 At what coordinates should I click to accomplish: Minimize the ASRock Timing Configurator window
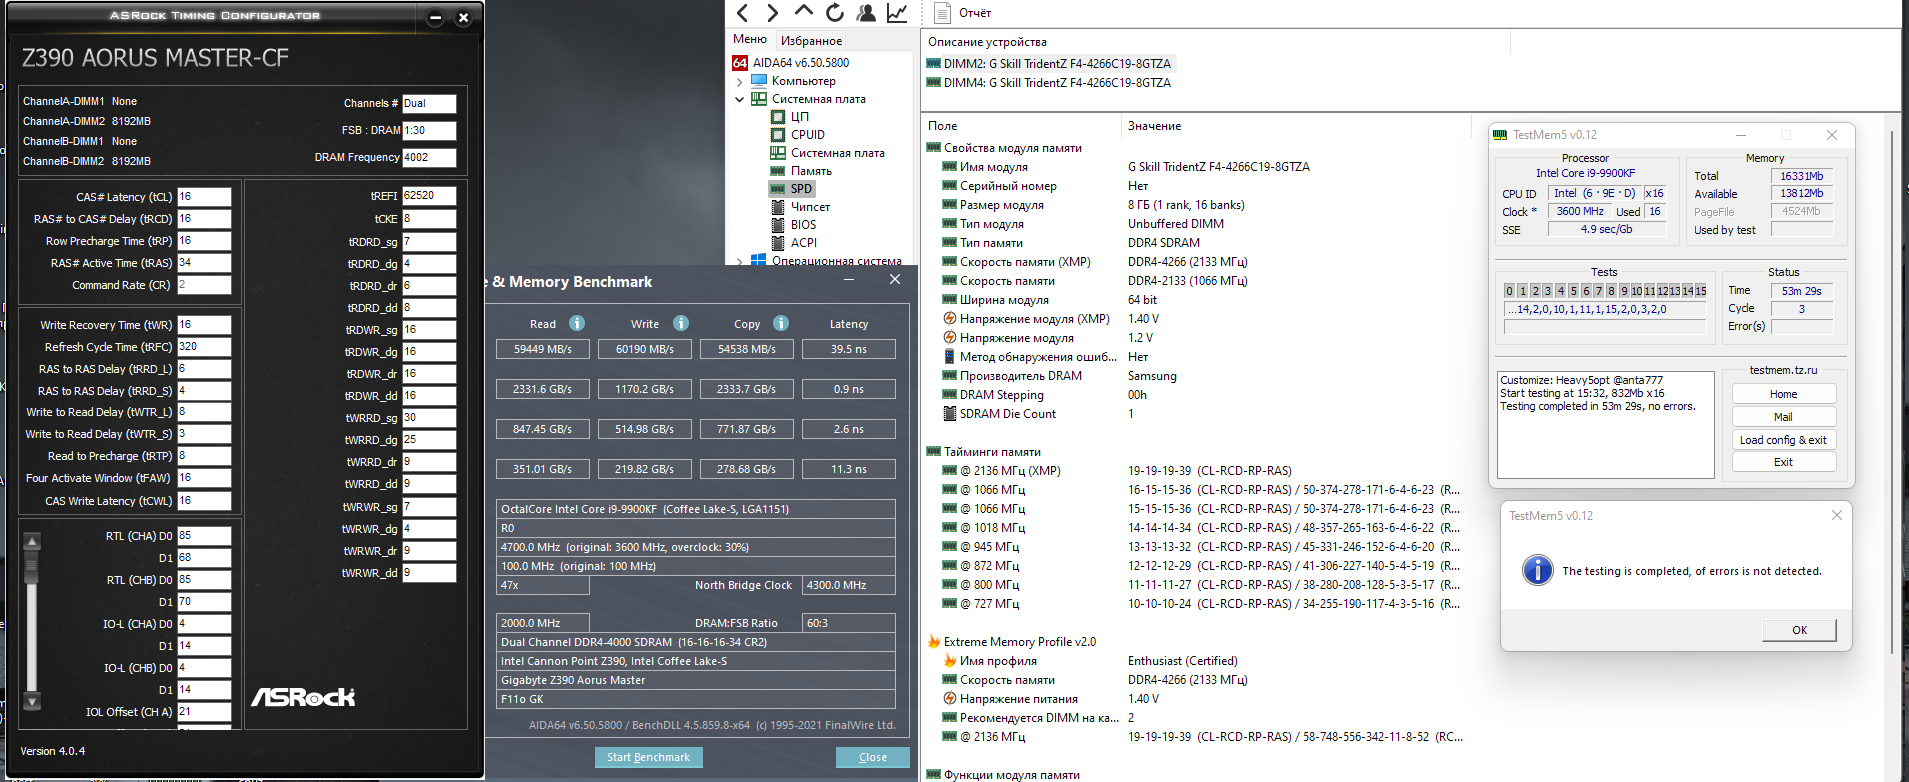(435, 17)
